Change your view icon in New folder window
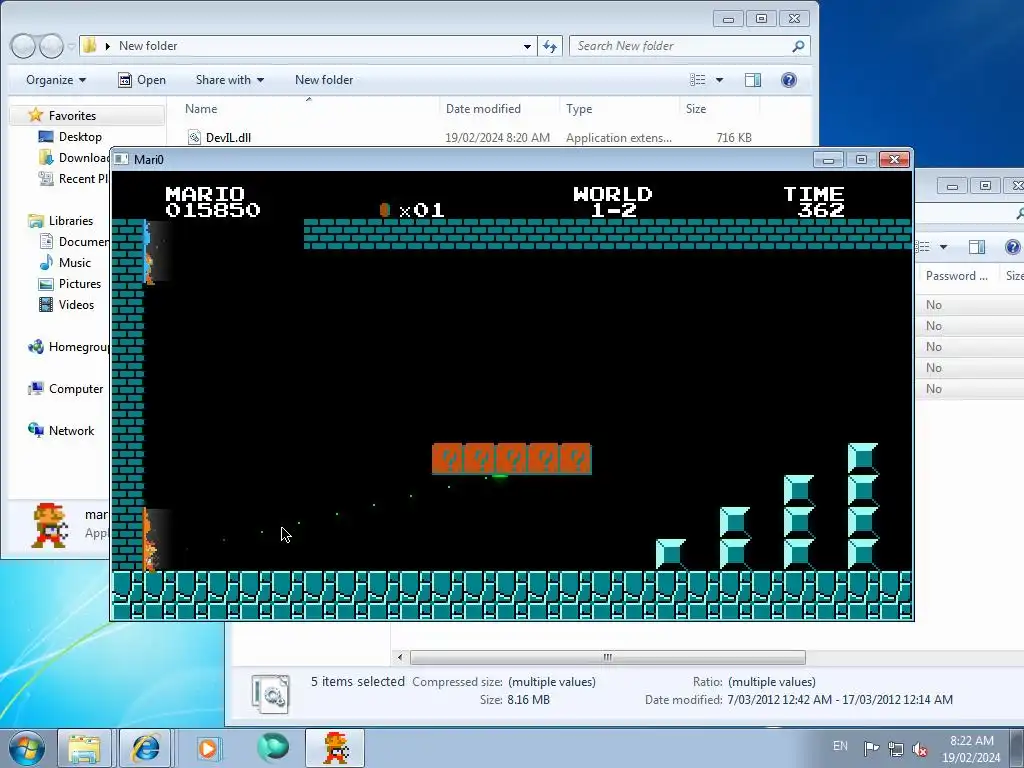This screenshot has height=768, width=1024. click(697, 80)
